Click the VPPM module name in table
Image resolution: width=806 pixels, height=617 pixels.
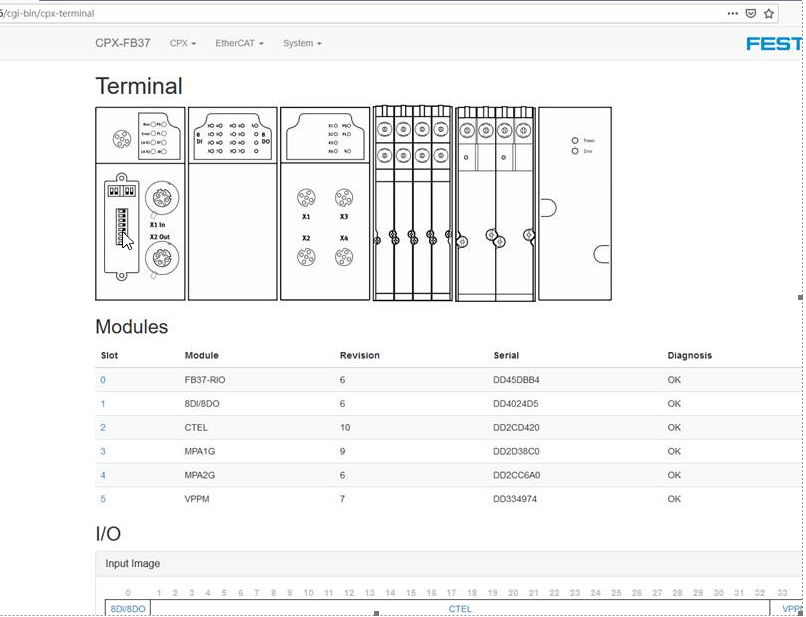tap(197, 499)
